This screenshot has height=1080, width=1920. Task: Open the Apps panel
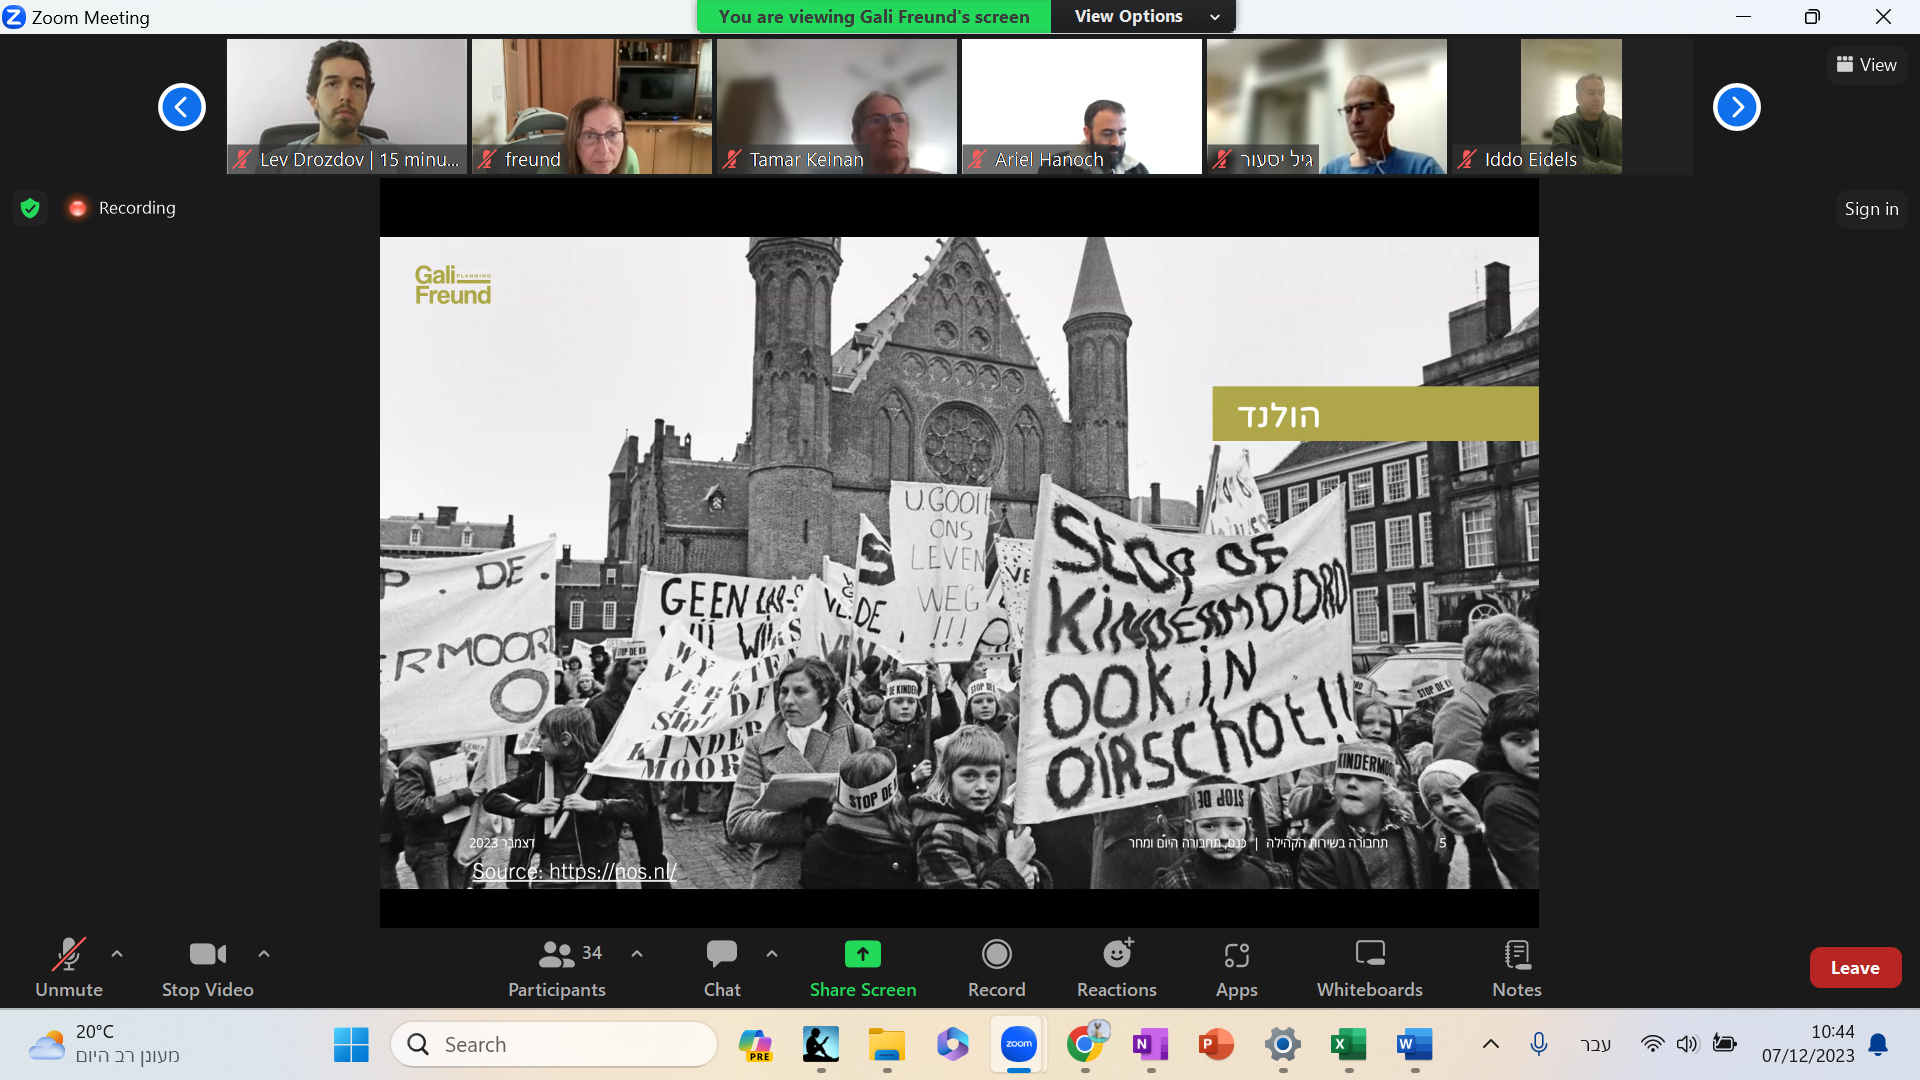pos(1236,967)
